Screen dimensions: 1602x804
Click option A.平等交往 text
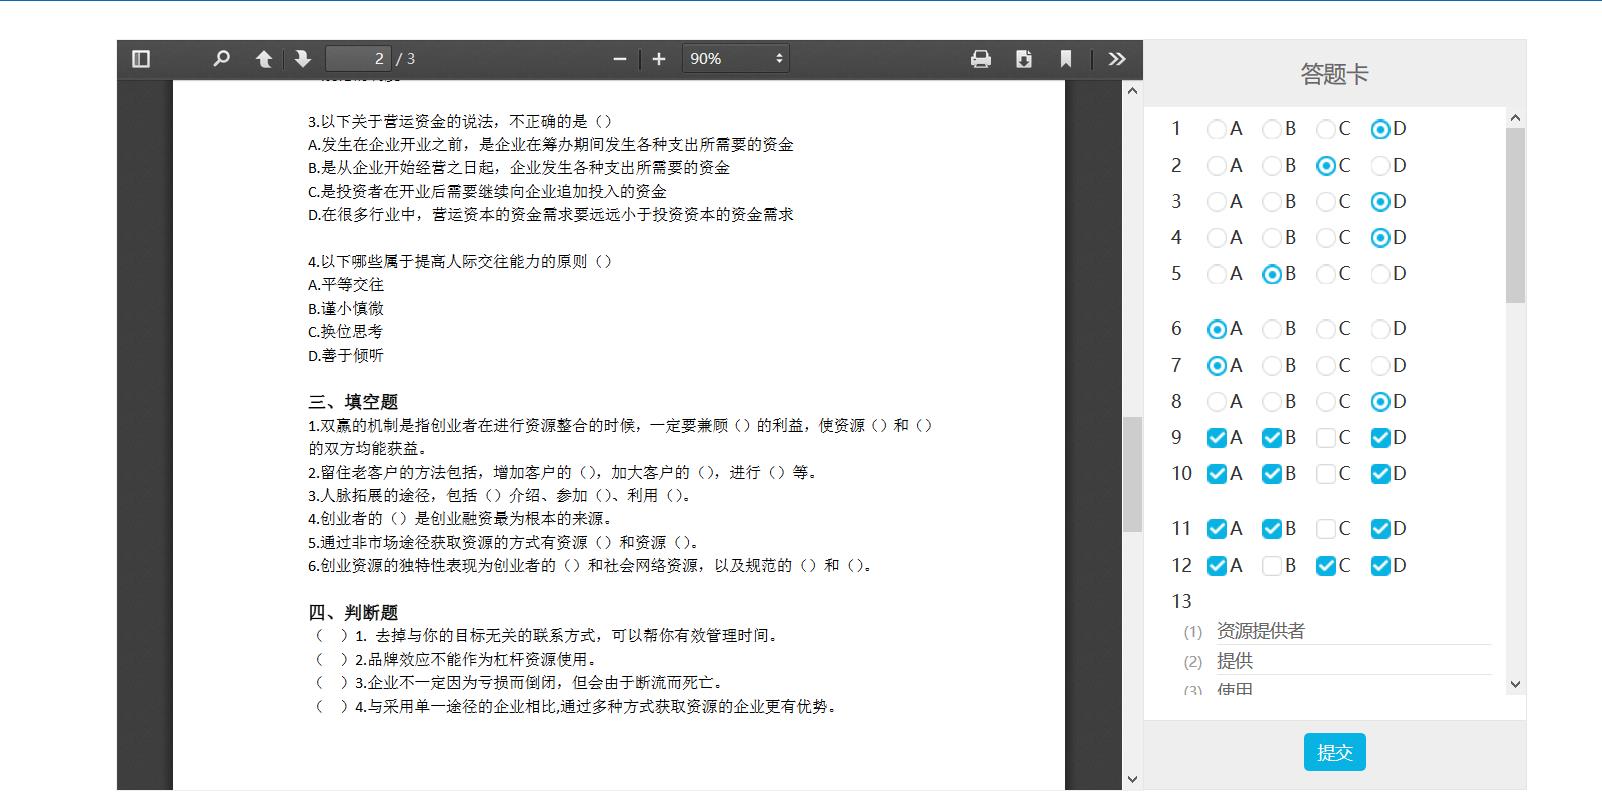click(346, 285)
